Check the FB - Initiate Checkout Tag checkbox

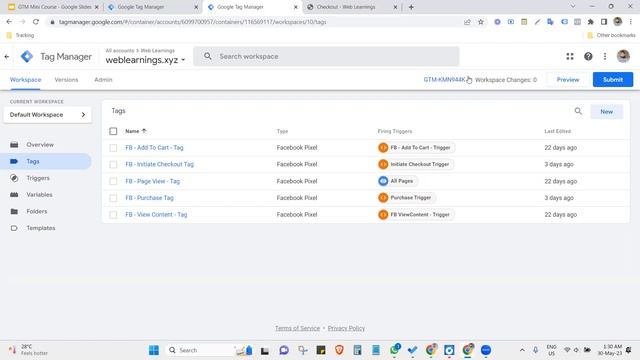click(x=113, y=164)
